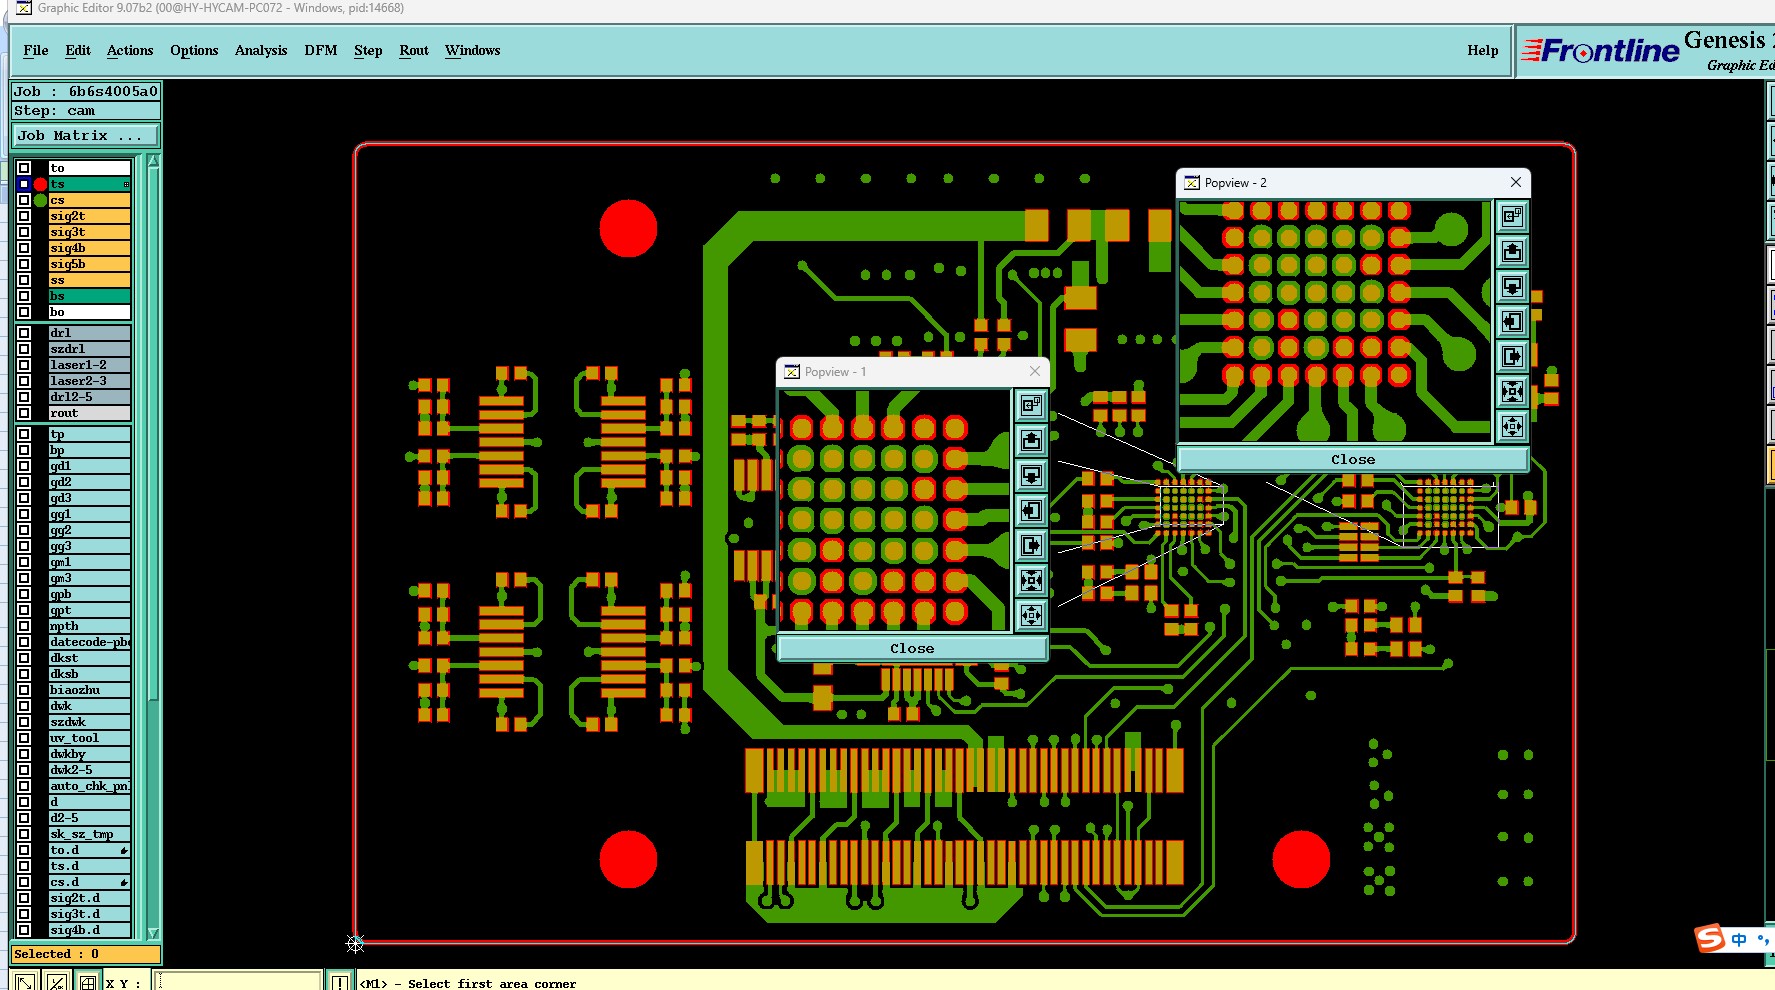1775x990 pixels.
Task: Click the layer list scrollbar up arrow
Action: tap(153, 161)
